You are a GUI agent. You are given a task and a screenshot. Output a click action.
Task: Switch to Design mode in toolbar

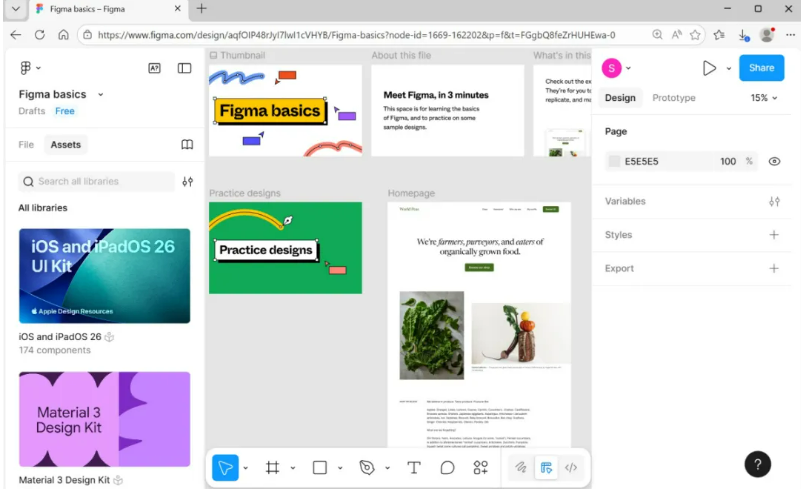546,468
